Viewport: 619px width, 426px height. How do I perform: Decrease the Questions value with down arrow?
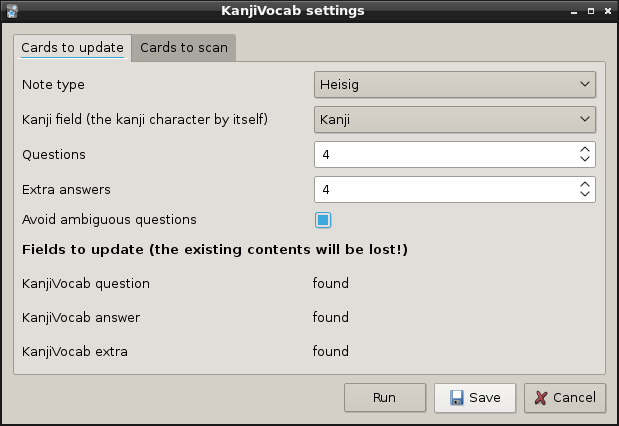[x=585, y=159]
